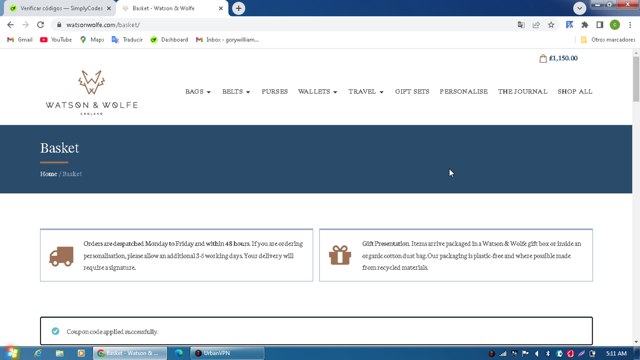The width and height of the screenshot is (640, 360).
Task: Open media player taskbar icon
Action: [x=81, y=353]
